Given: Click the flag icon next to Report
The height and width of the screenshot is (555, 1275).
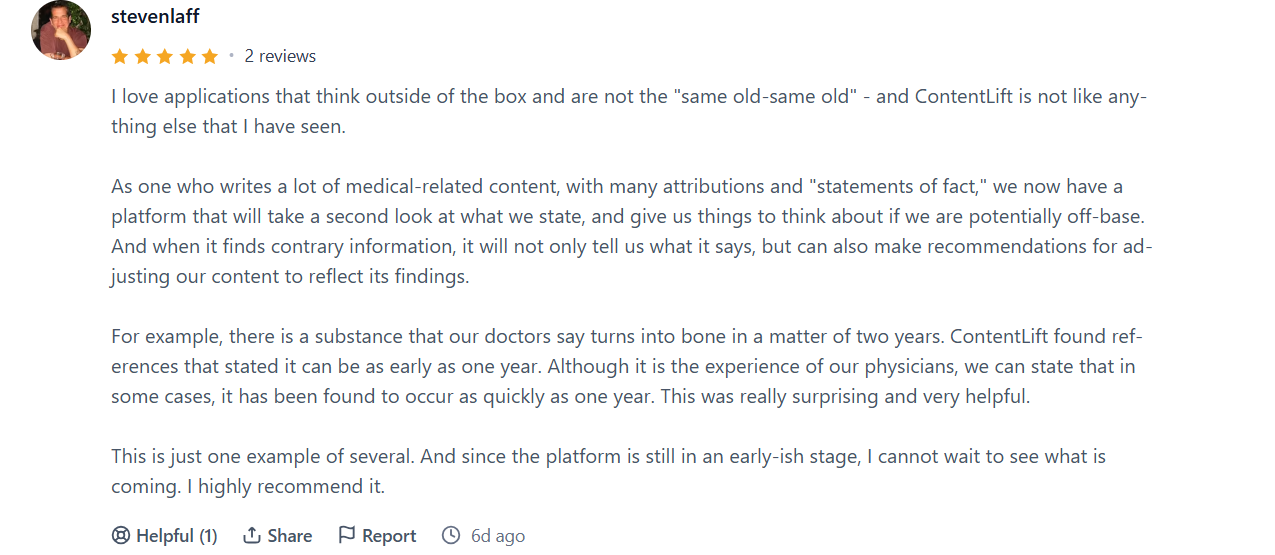Looking at the screenshot, I should (x=347, y=536).
